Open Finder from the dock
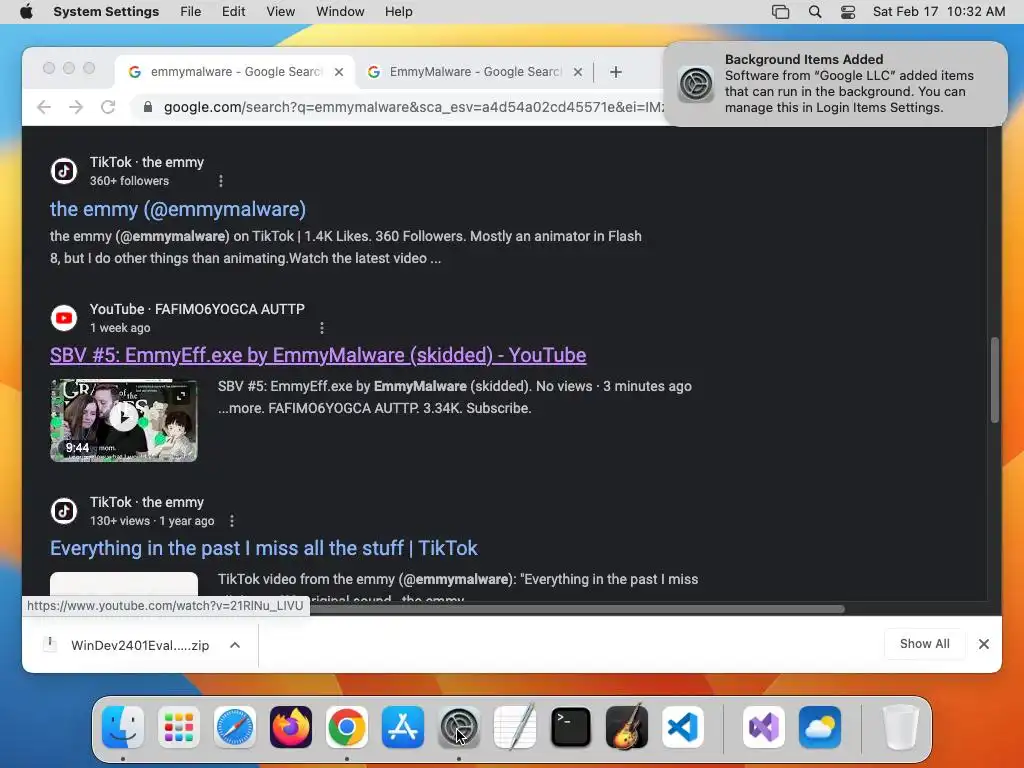 123,727
